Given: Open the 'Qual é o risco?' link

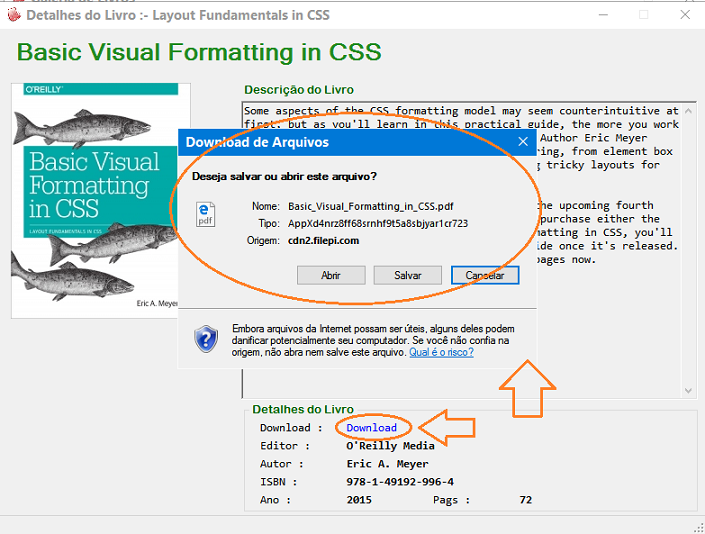Looking at the screenshot, I should 441,352.
